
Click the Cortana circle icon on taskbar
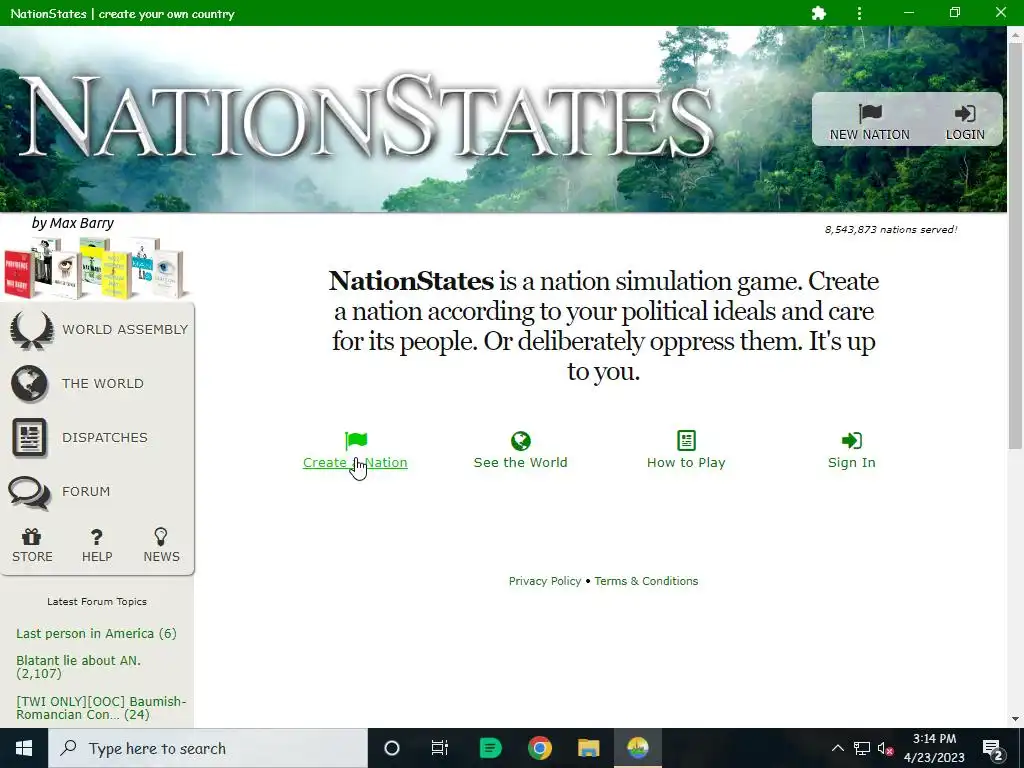point(392,748)
